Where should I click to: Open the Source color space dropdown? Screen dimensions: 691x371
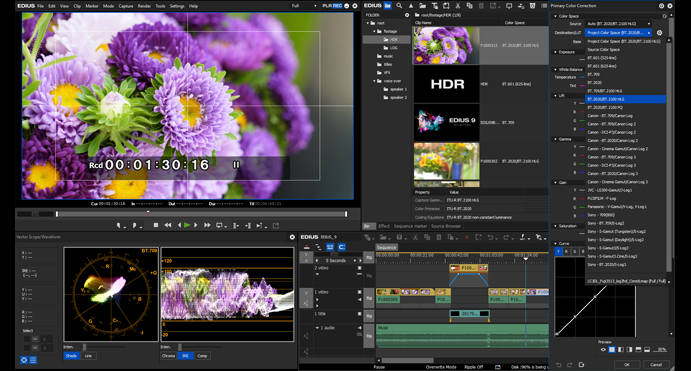click(618, 24)
